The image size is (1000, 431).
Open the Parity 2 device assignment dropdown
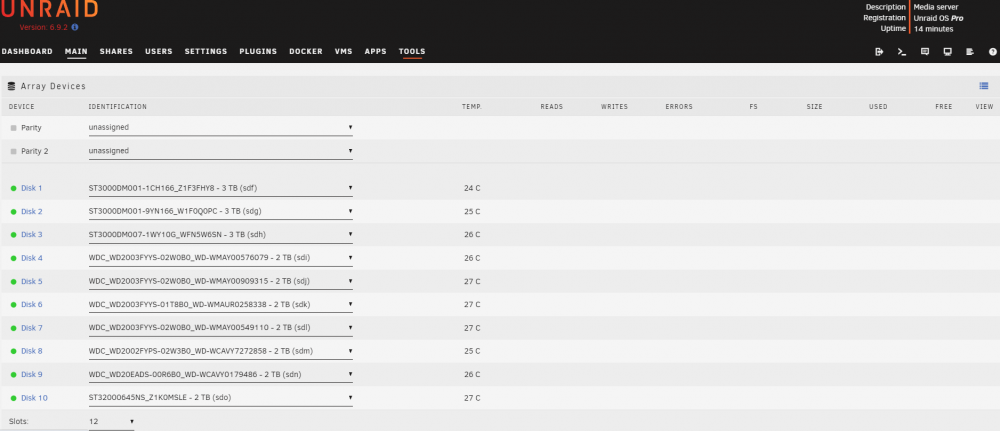221,151
